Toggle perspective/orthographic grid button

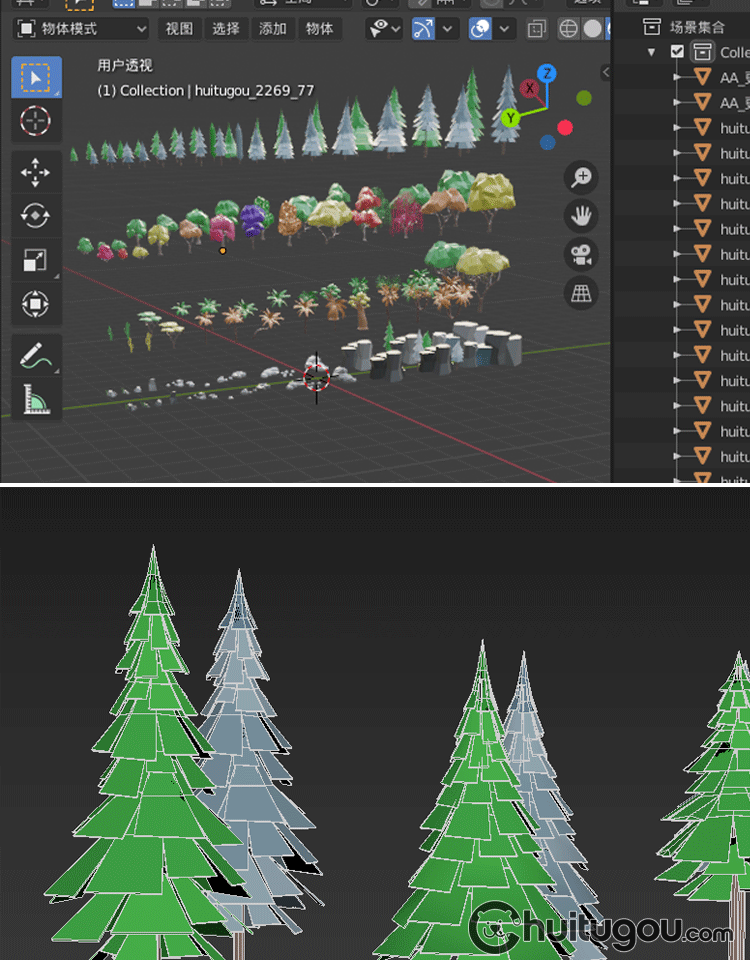pyautogui.click(x=580, y=292)
